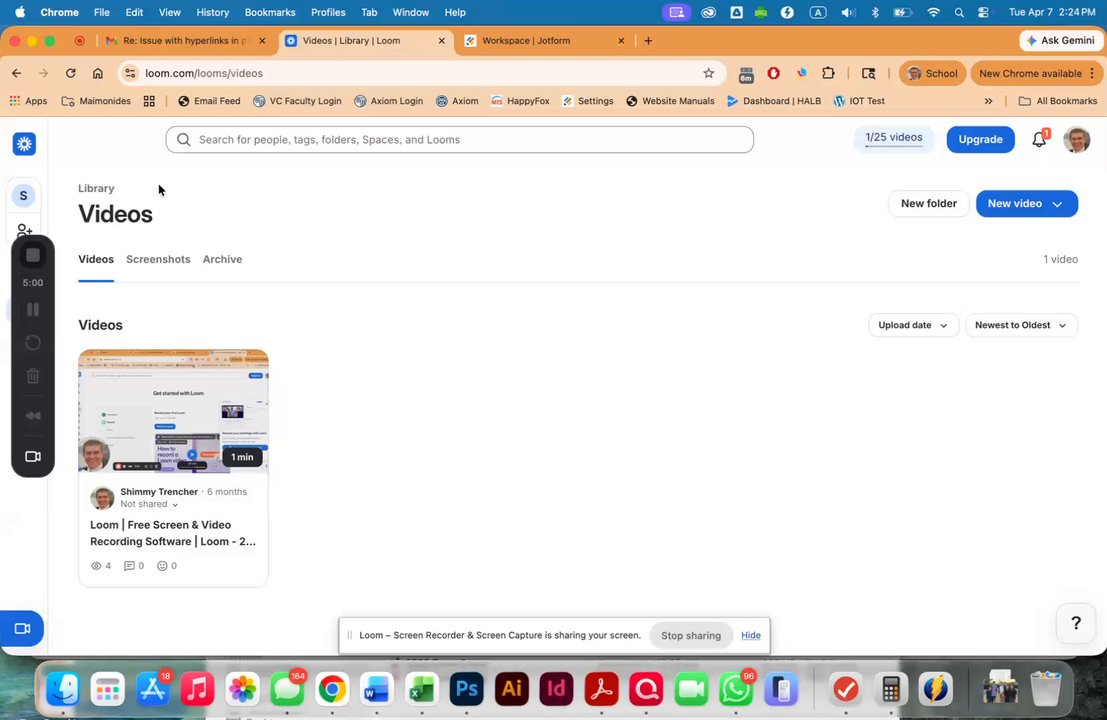
Task: Open All Bookmarks folder
Action: (1058, 101)
